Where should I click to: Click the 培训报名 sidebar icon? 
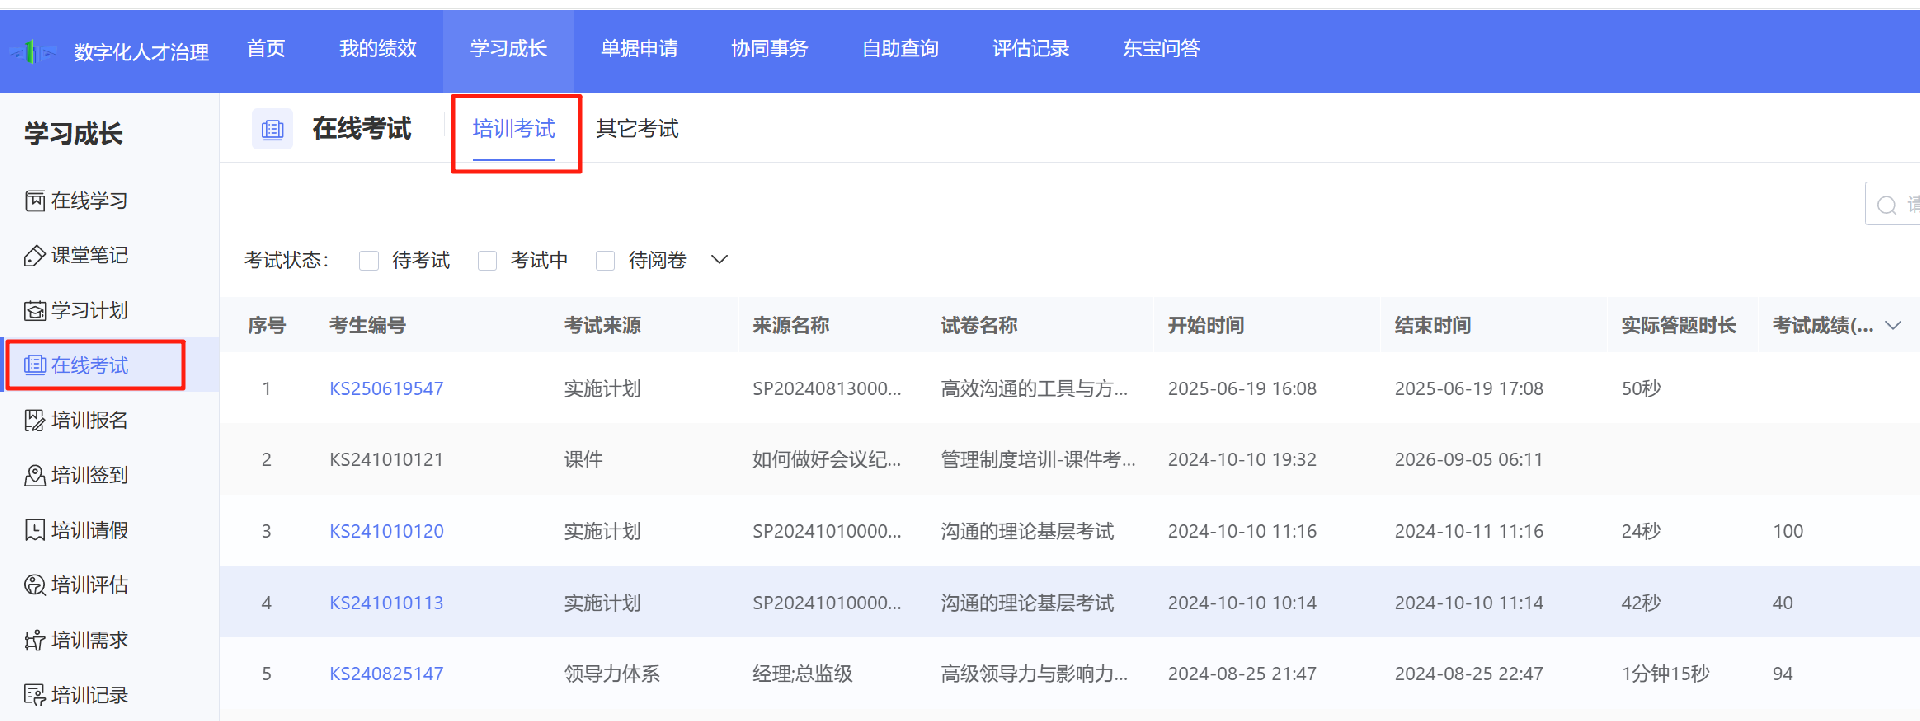[x=35, y=420]
